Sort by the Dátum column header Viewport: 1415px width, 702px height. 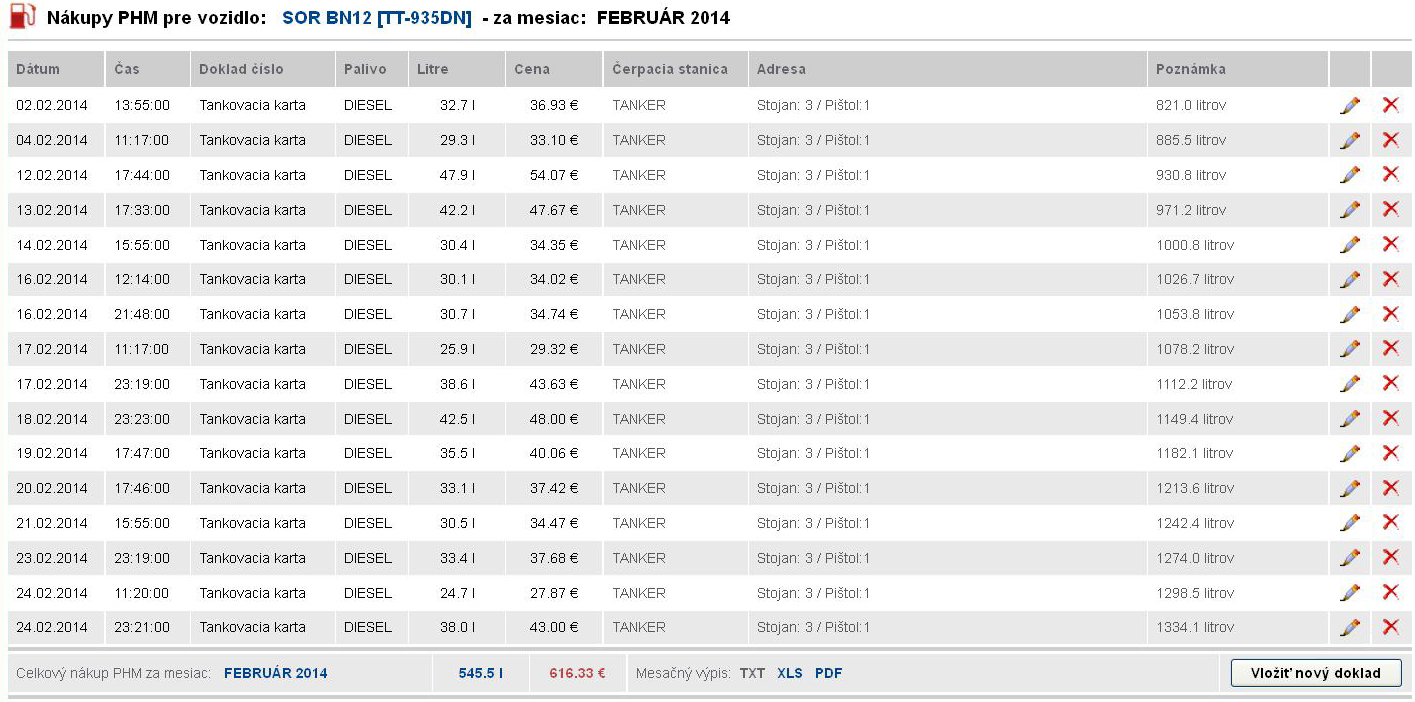pos(56,69)
